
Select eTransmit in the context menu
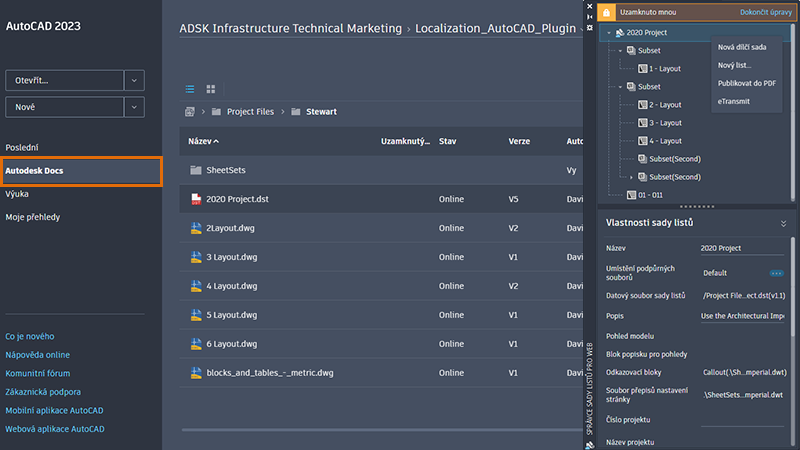coord(732,101)
